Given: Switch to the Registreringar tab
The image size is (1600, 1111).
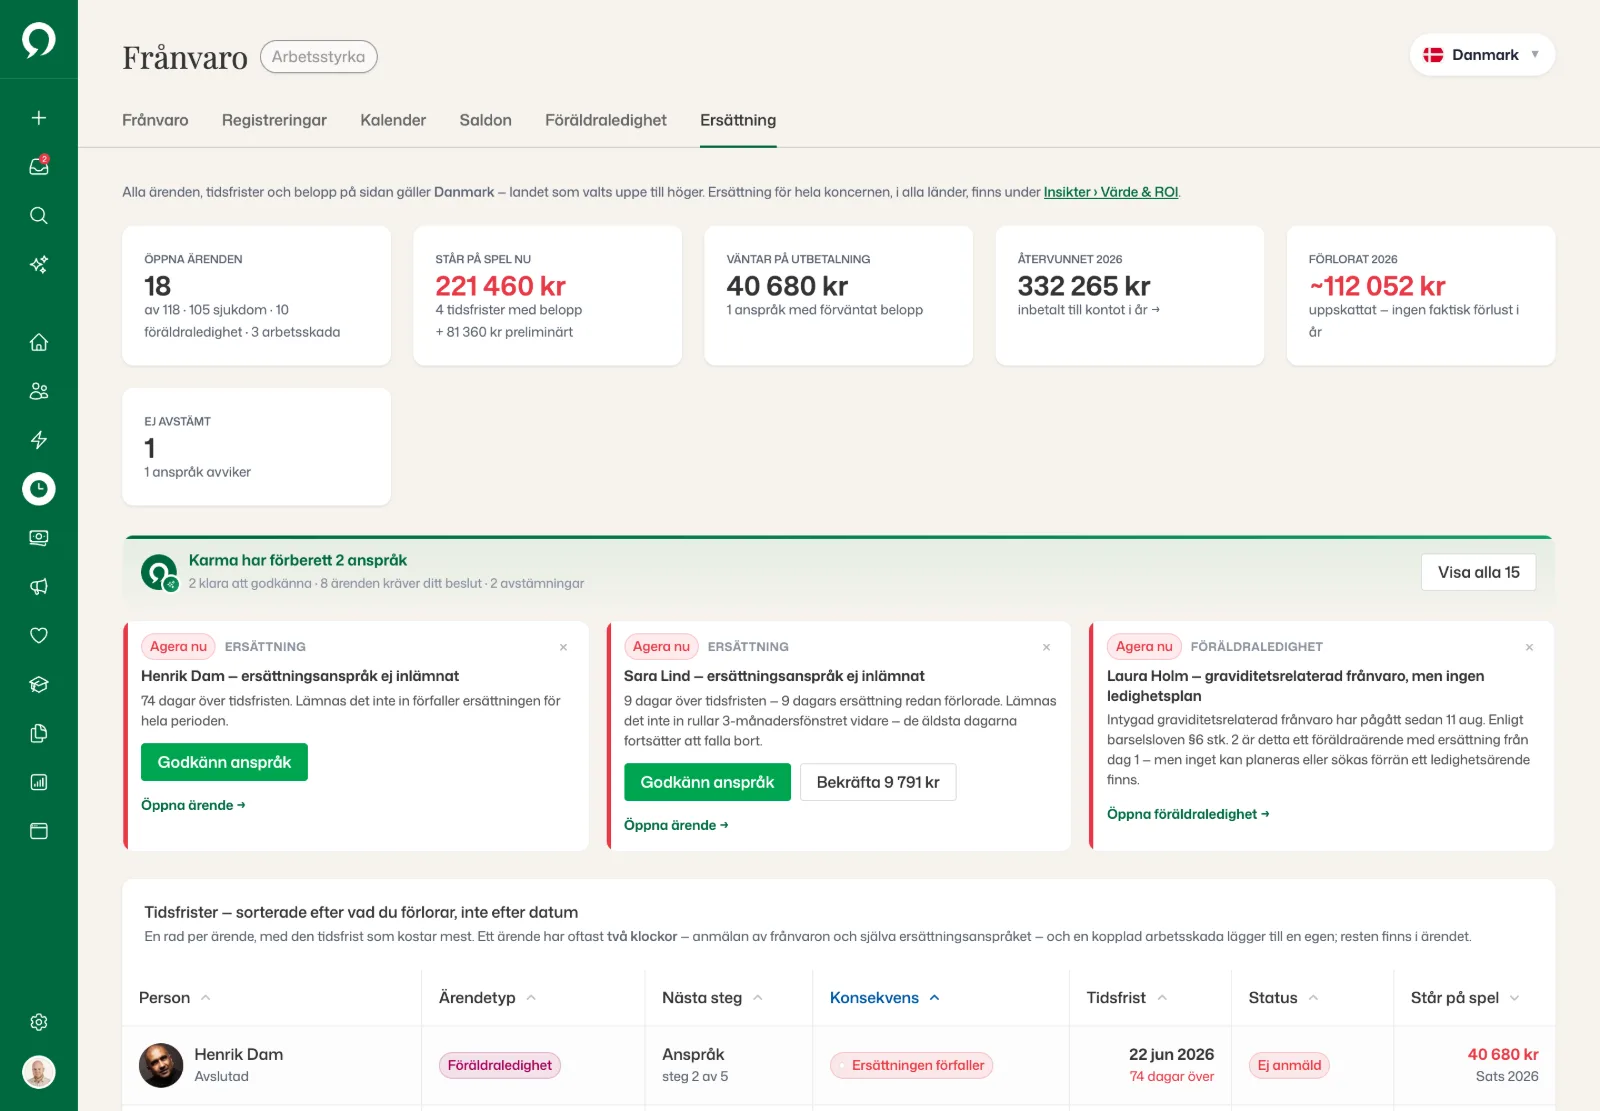Looking at the screenshot, I should pos(274,120).
